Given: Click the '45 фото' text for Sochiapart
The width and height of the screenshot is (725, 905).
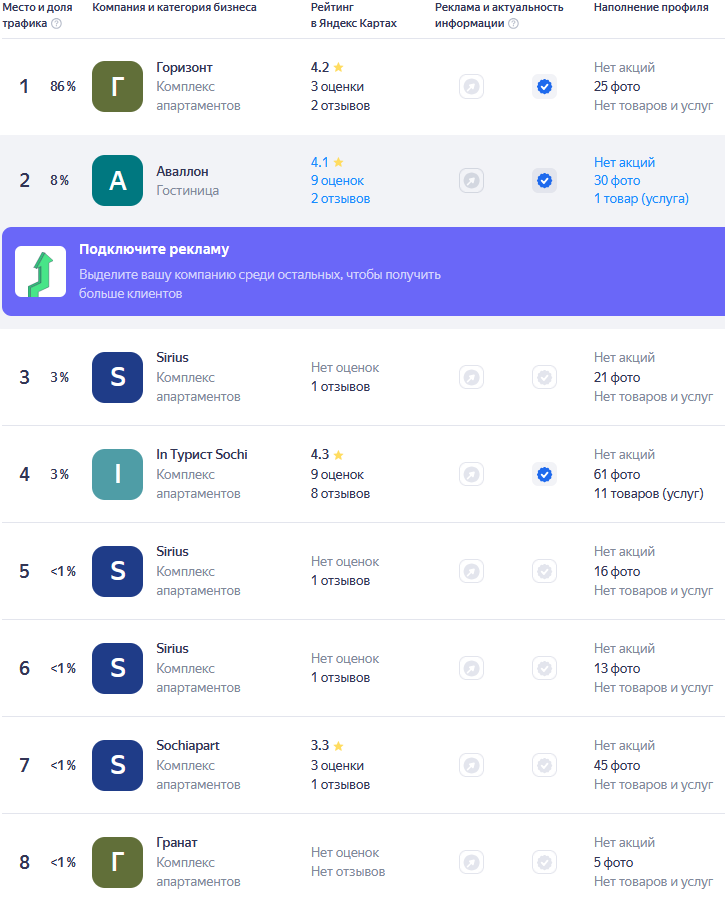Looking at the screenshot, I should tap(617, 765).
